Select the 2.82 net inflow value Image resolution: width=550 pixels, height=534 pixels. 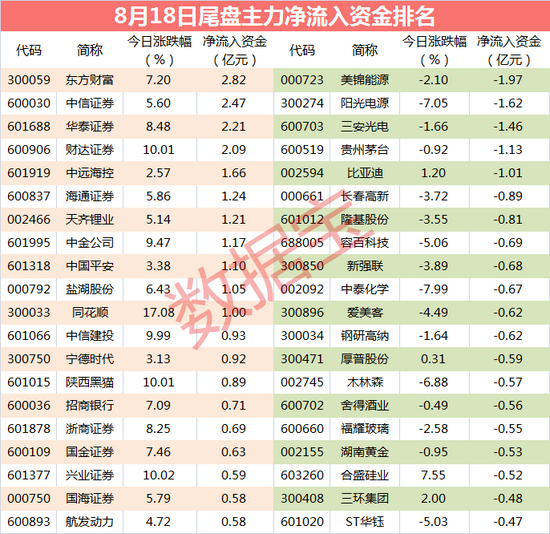coord(234,80)
